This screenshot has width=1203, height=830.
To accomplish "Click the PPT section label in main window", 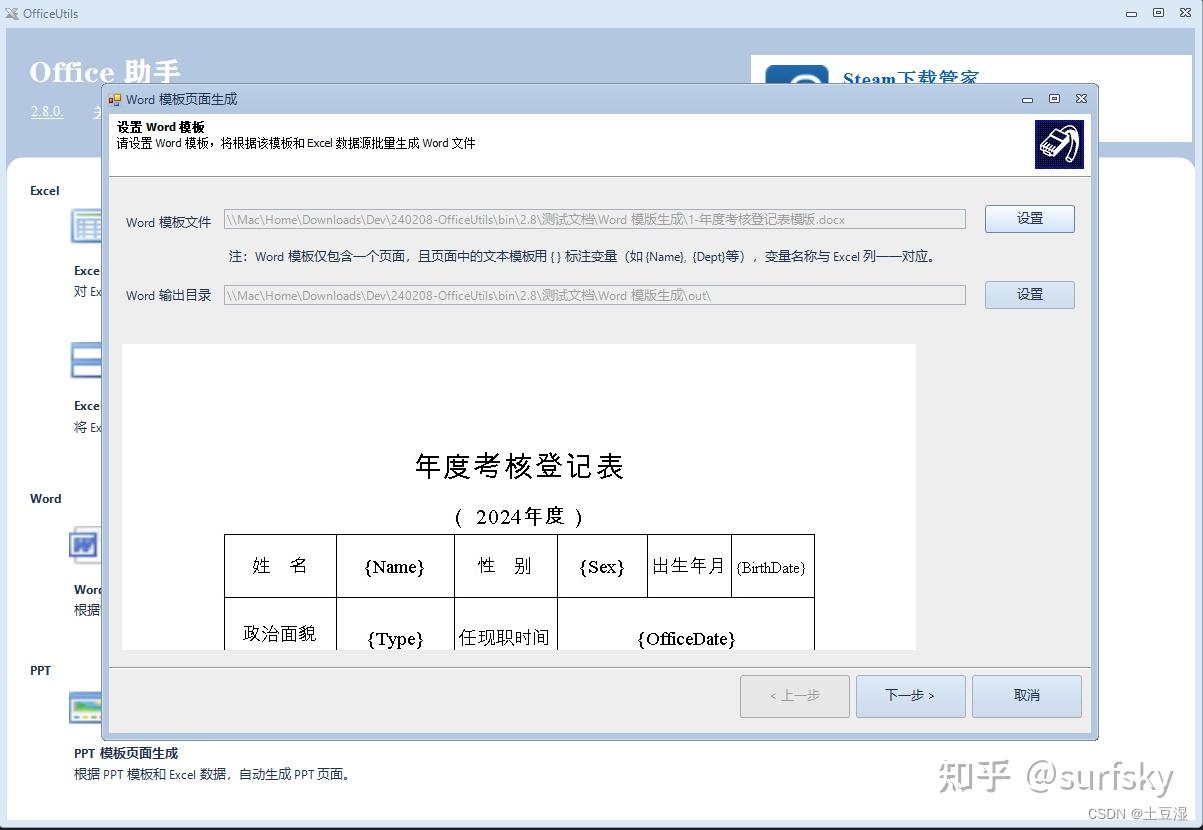I will click(41, 671).
